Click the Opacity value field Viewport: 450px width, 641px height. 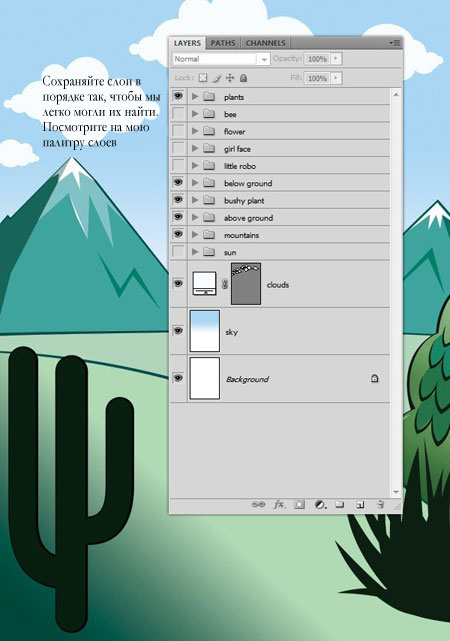pyautogui.click(x=317, y=59)
